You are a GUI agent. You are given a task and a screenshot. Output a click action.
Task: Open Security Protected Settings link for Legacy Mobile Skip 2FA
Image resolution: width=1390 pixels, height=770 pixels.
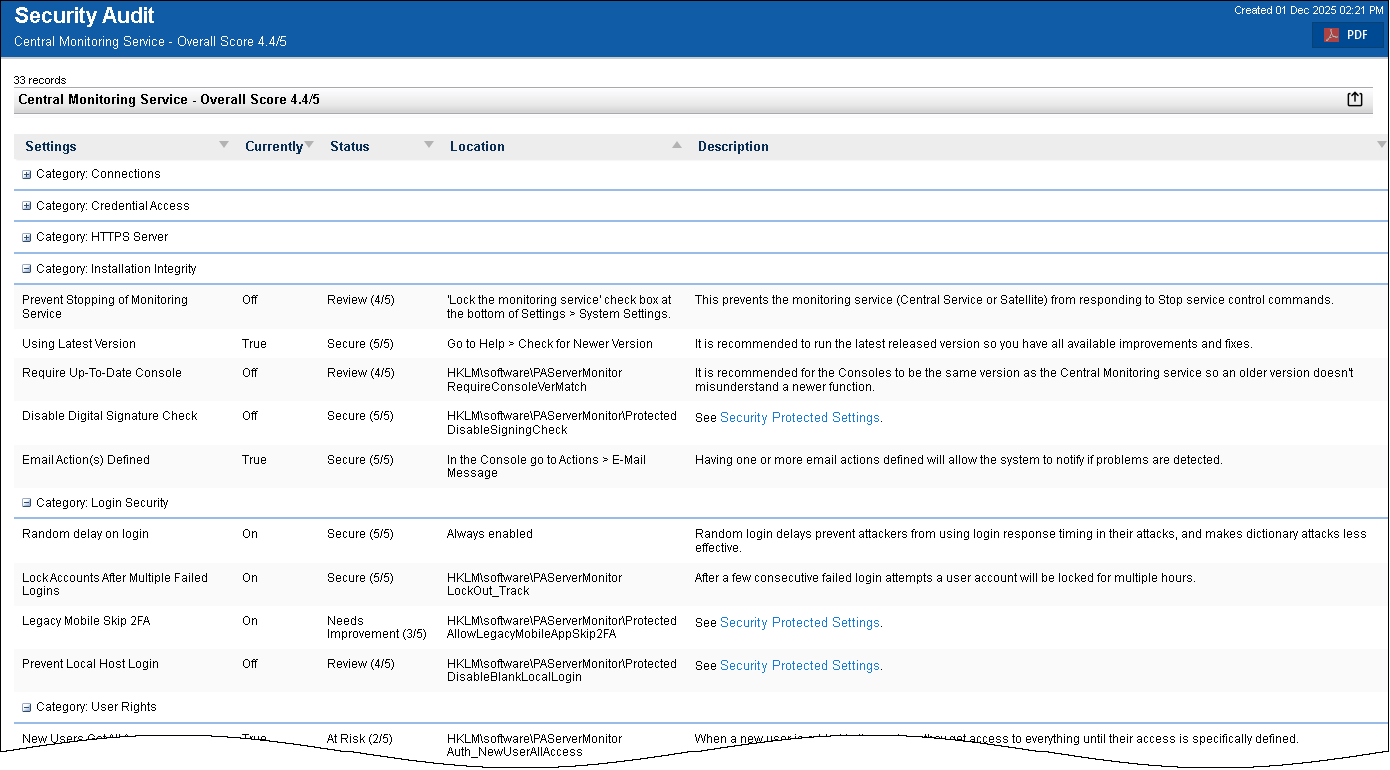coord(799,623)
